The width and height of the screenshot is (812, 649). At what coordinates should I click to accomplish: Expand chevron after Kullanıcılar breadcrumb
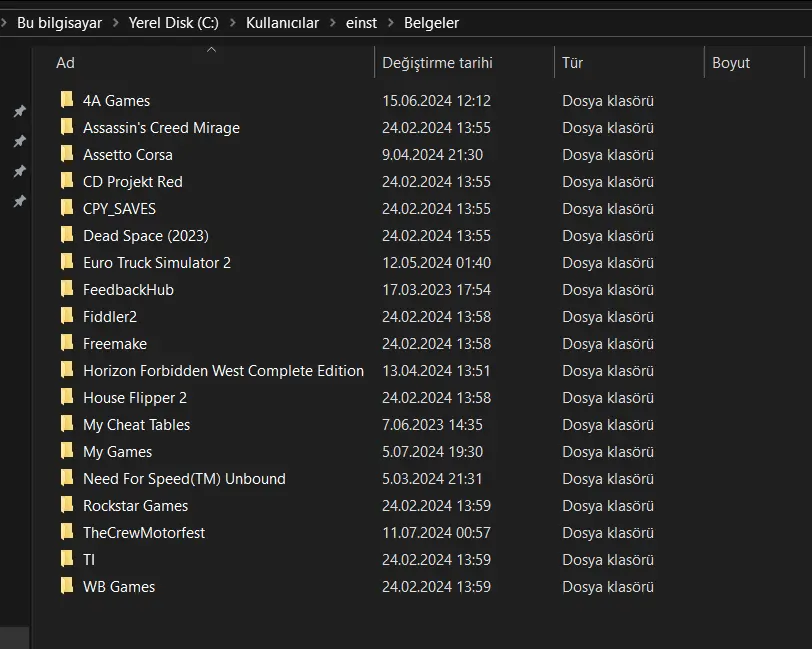tap(332, 23)
